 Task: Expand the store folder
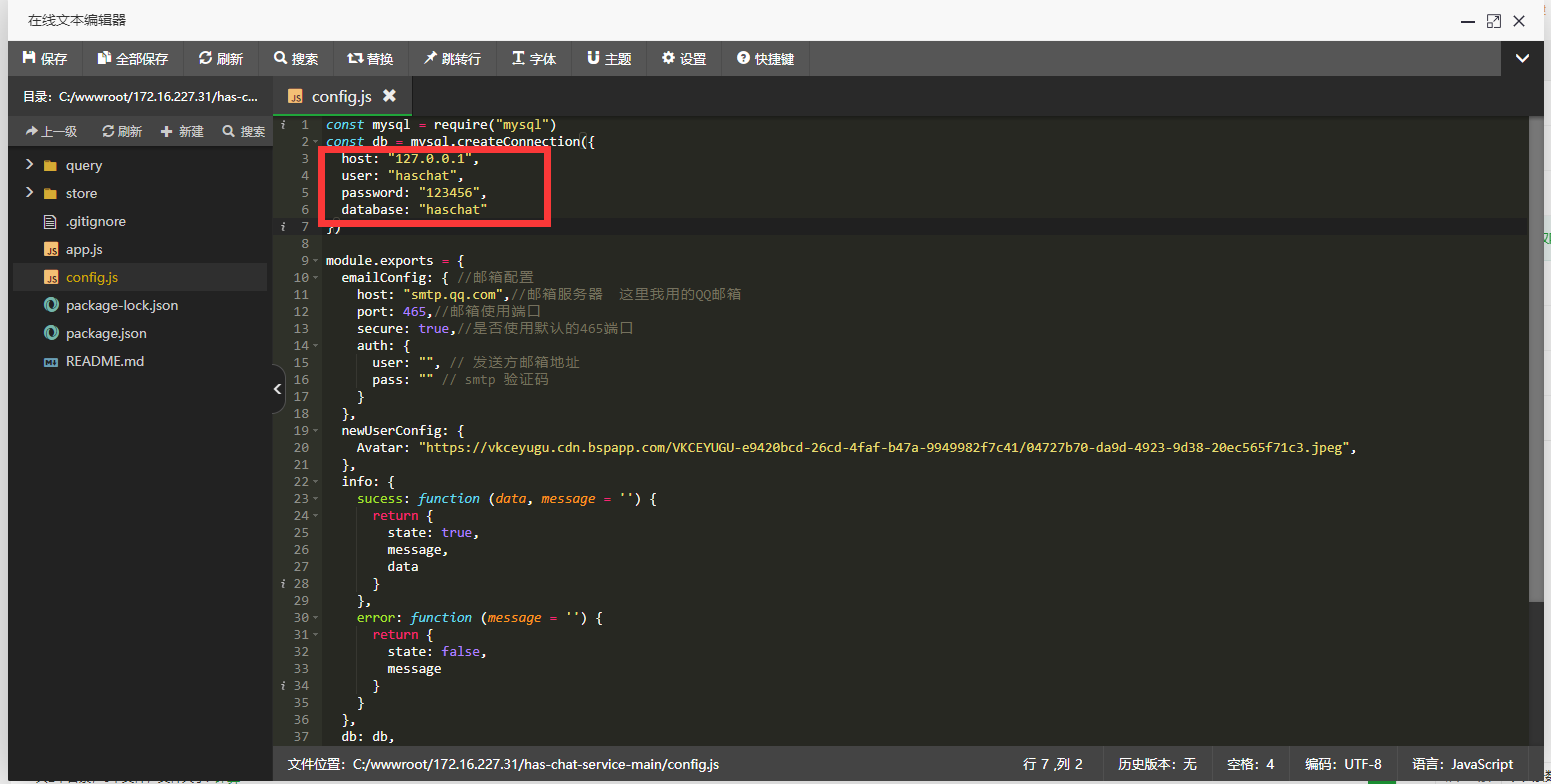click(x=29, y=193)
